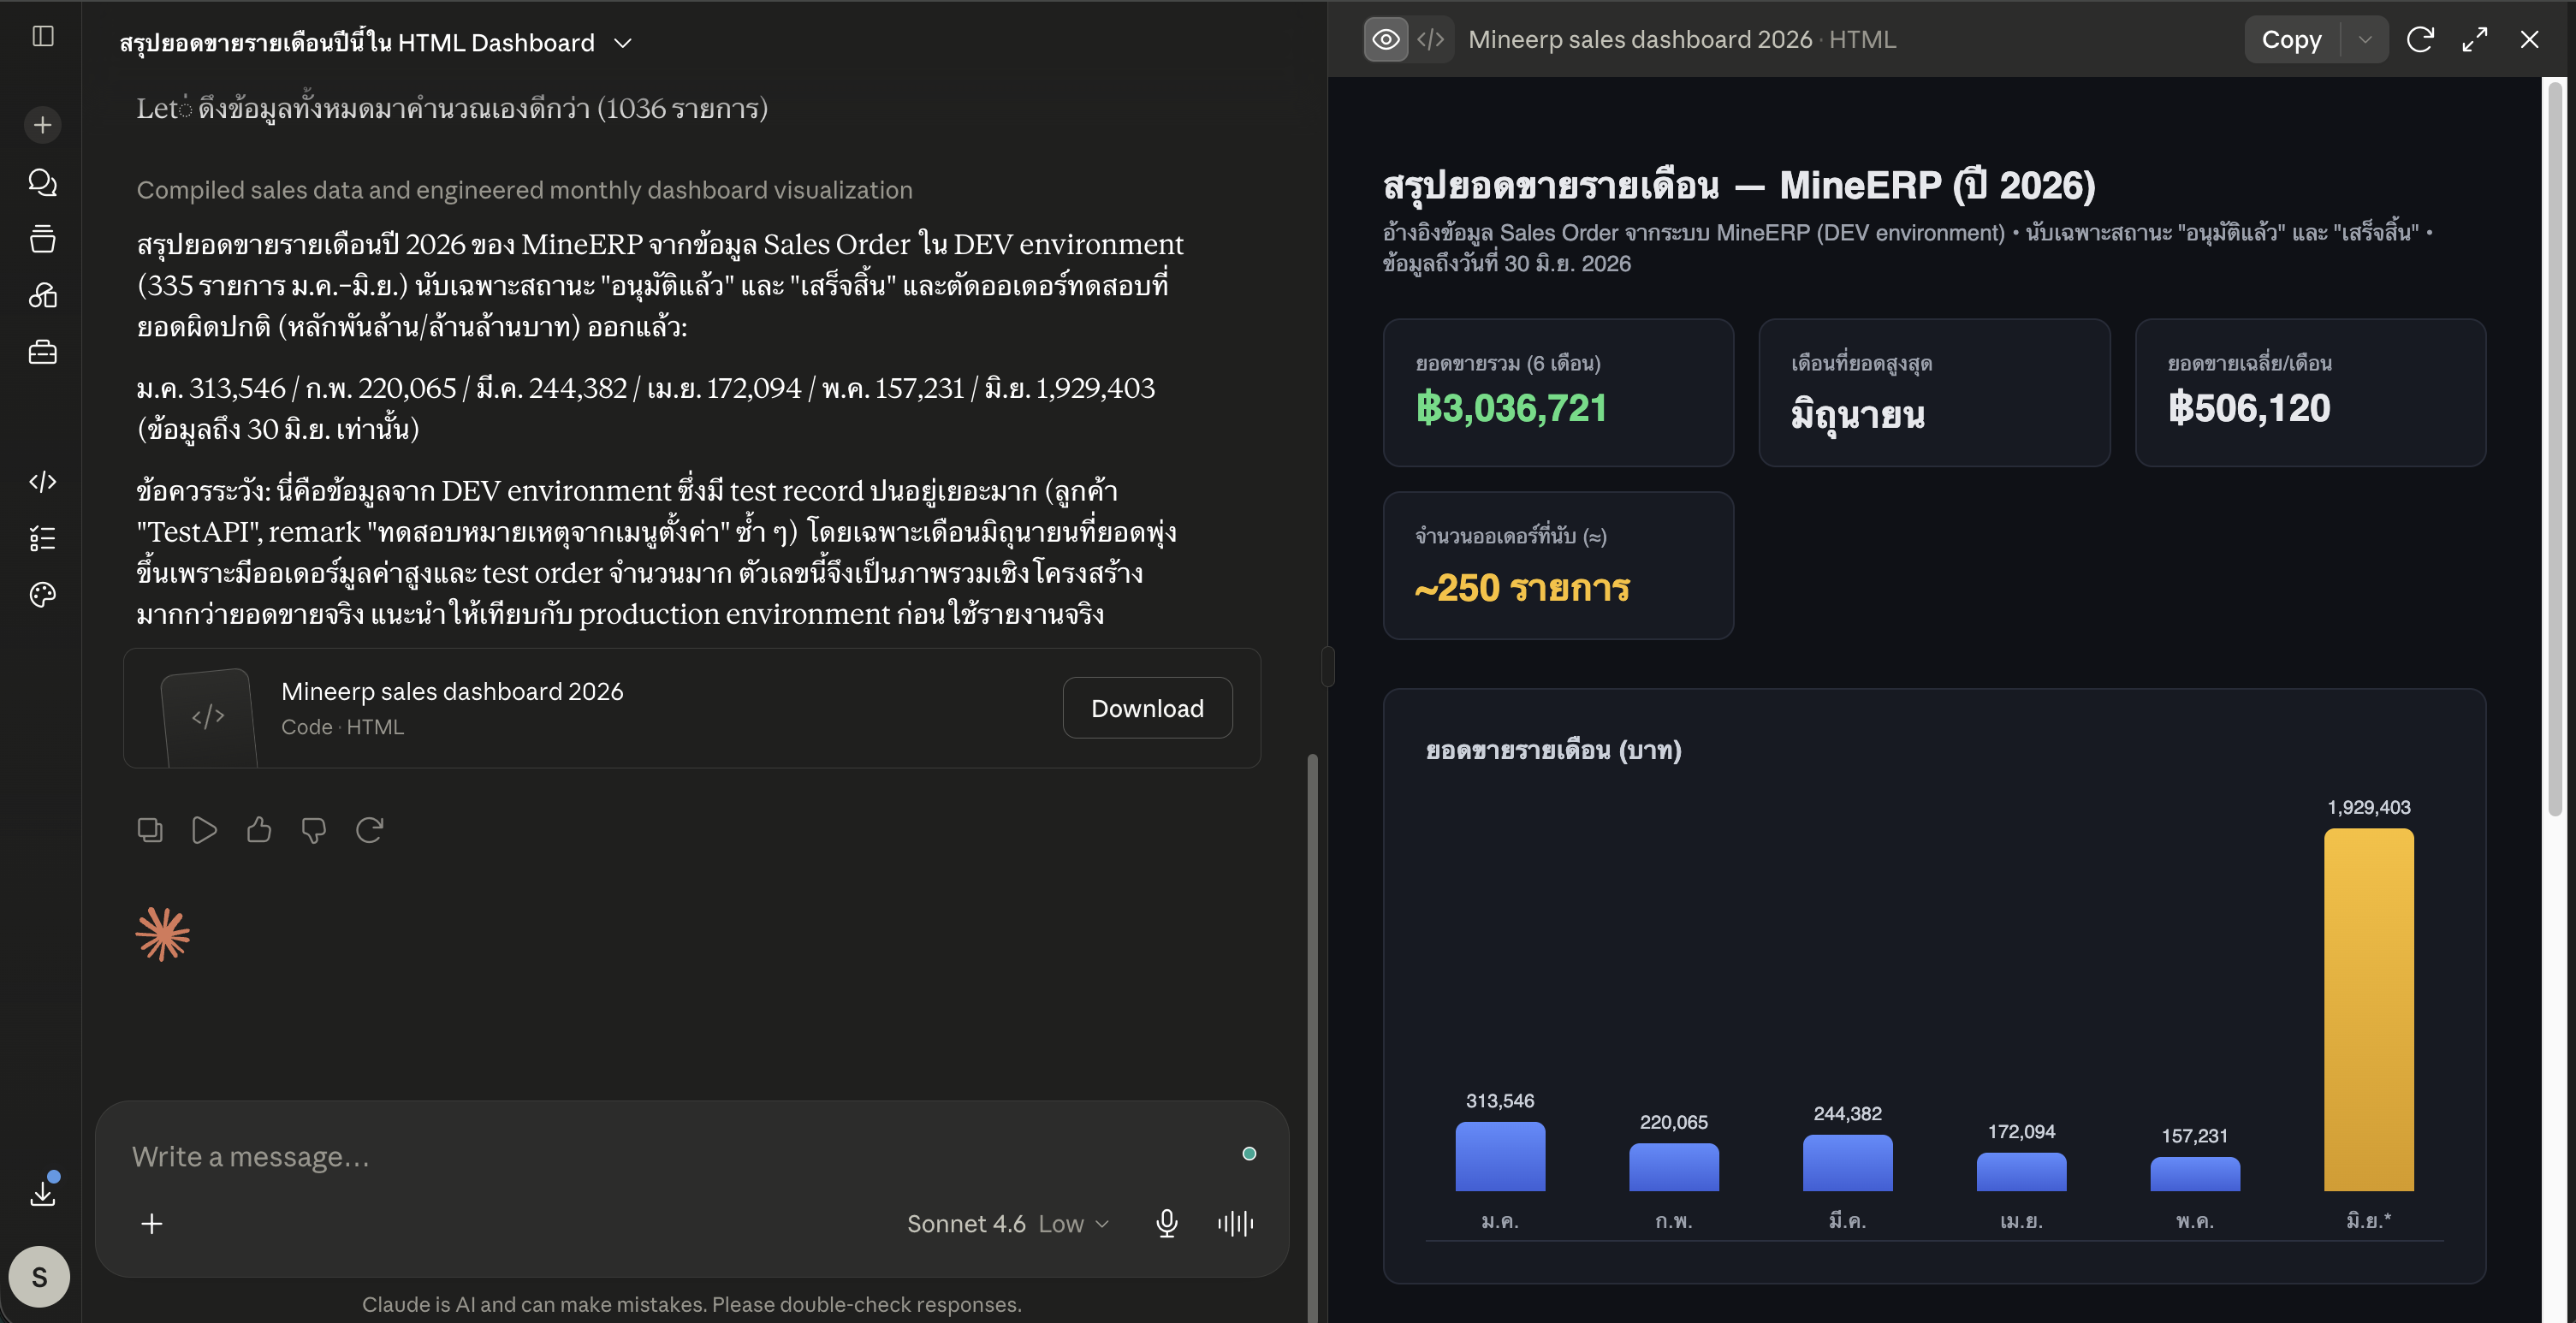The height and width of the screenshot is (1323, 2576).
Task: Open chat title dropdown menu
Action: tap(623, 43)
